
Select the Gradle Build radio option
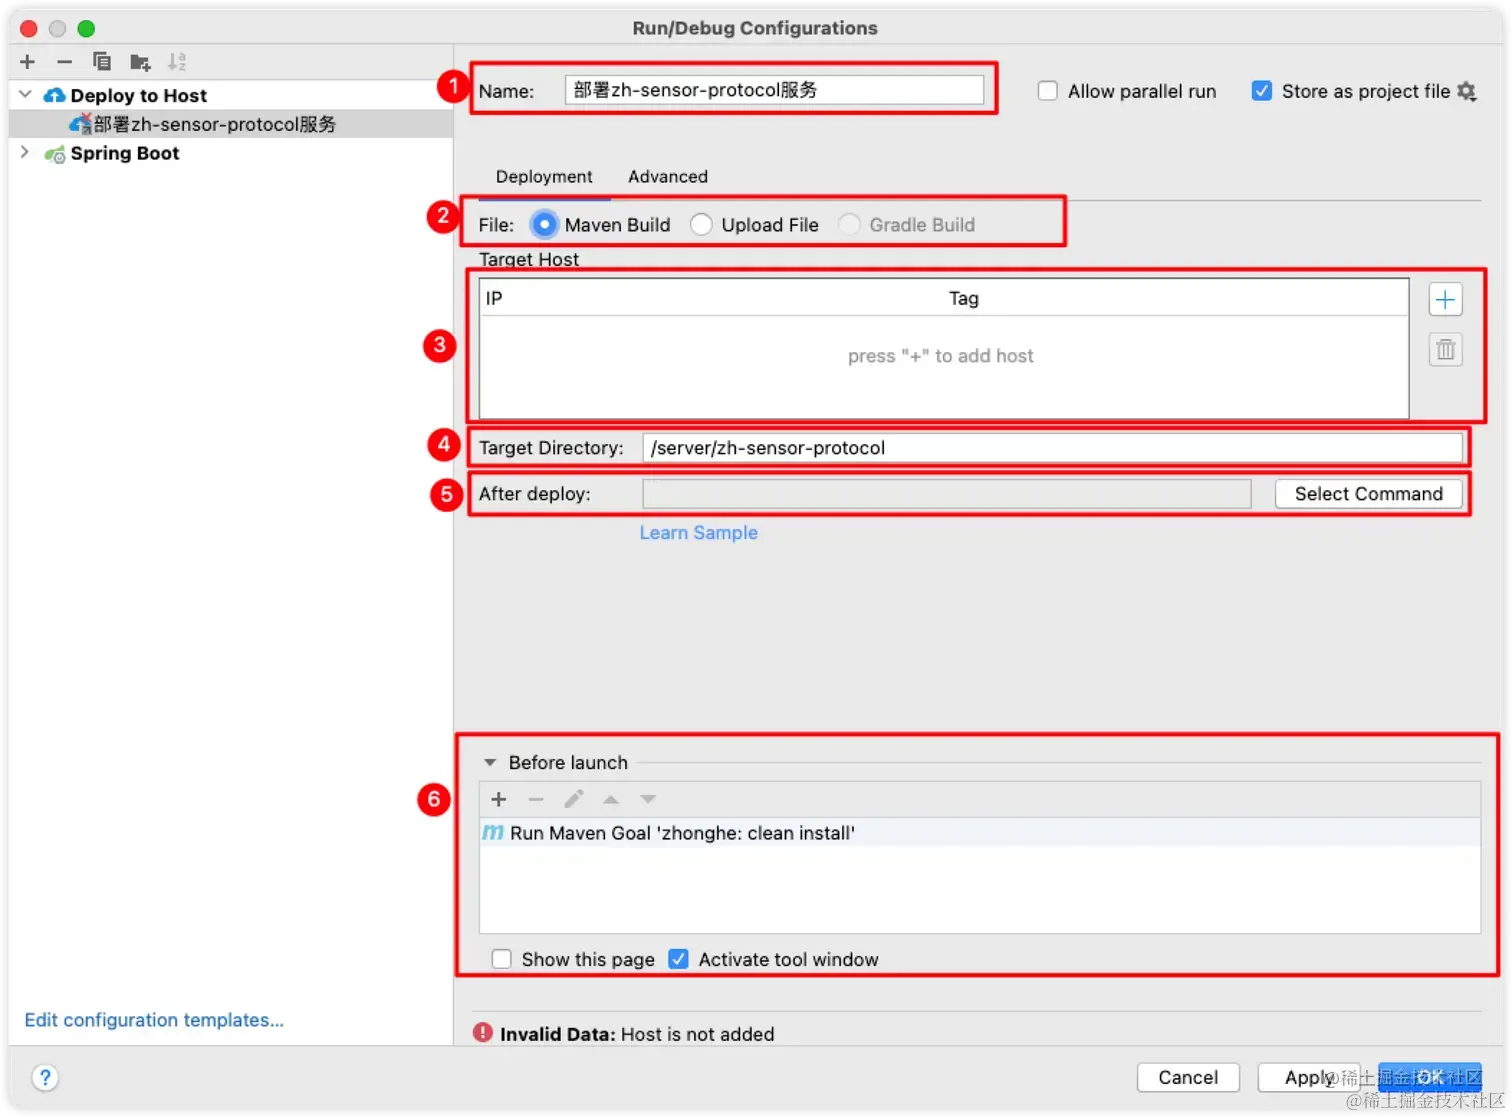tap(849, 225)
